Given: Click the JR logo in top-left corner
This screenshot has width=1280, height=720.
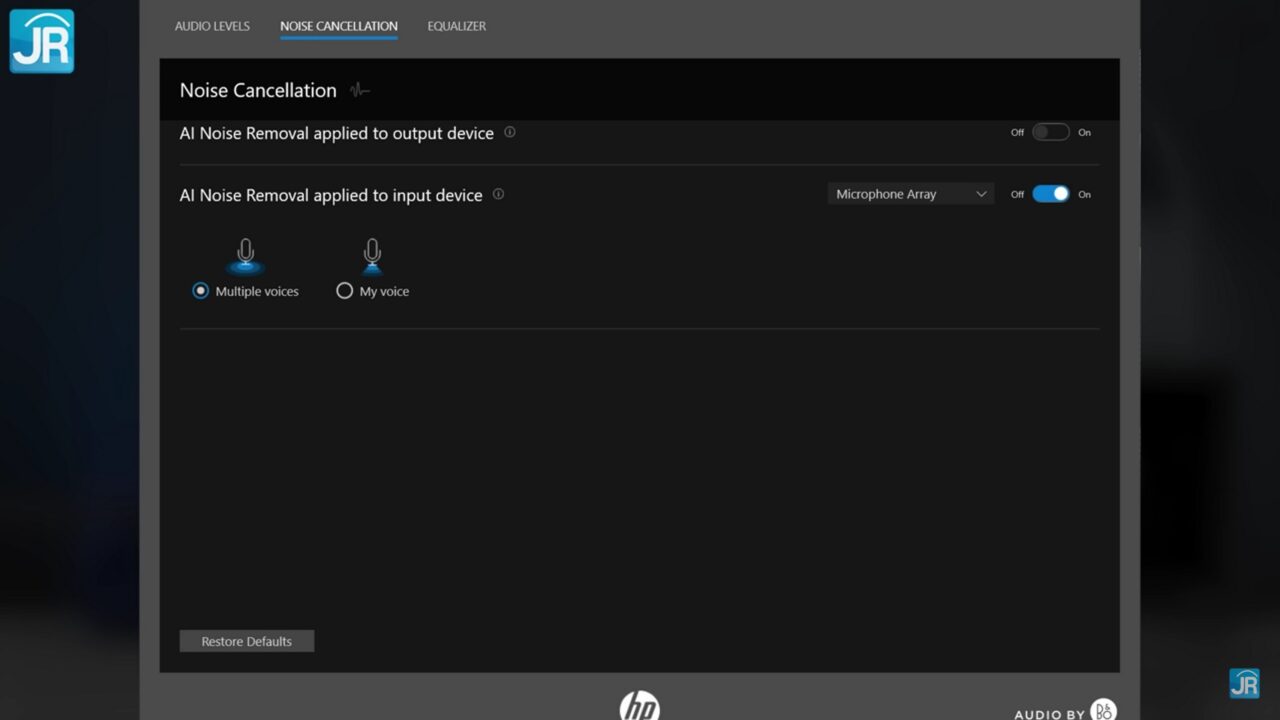Looking at the screenshot, I should click(x=42, y=41).
